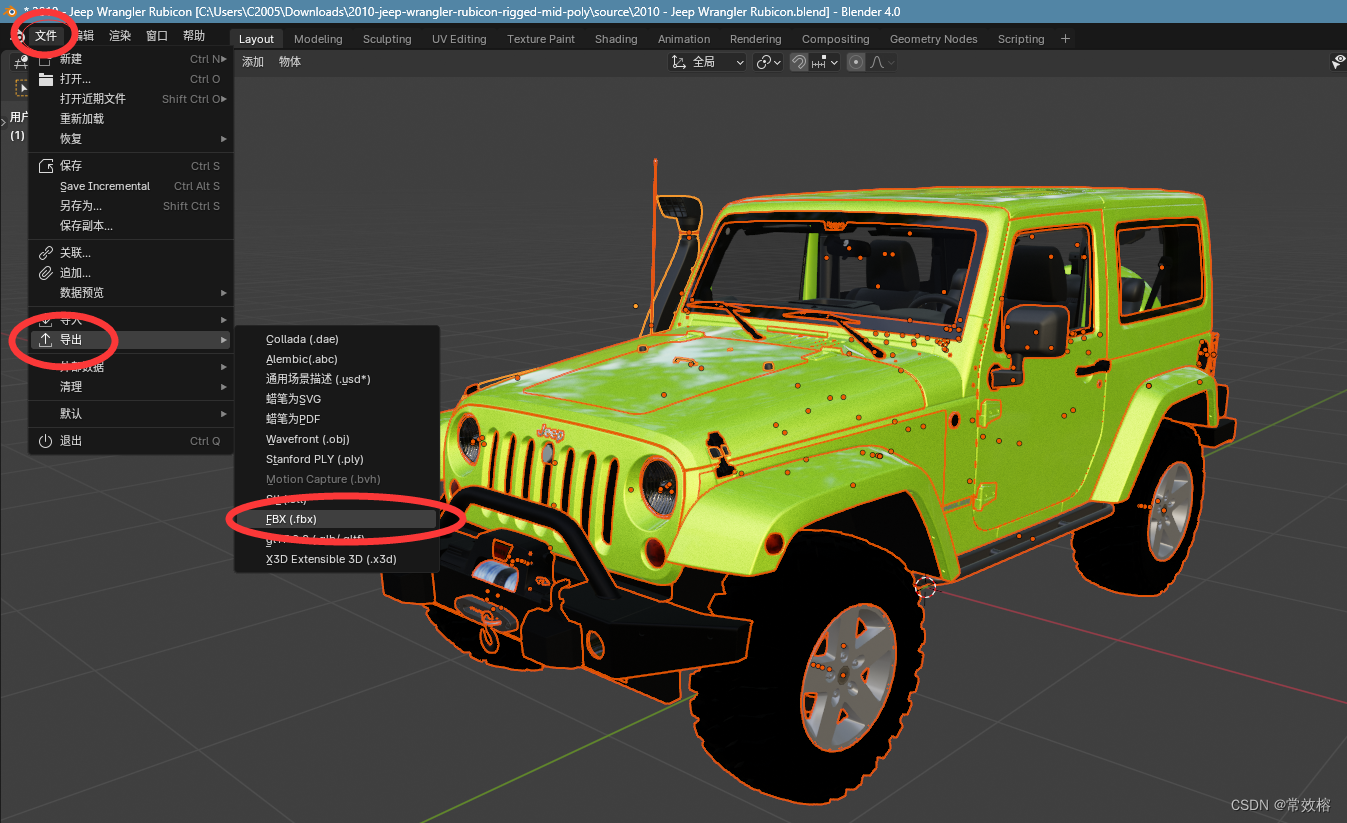Choose Wavefront (.obj) export option

coord(336,439)
